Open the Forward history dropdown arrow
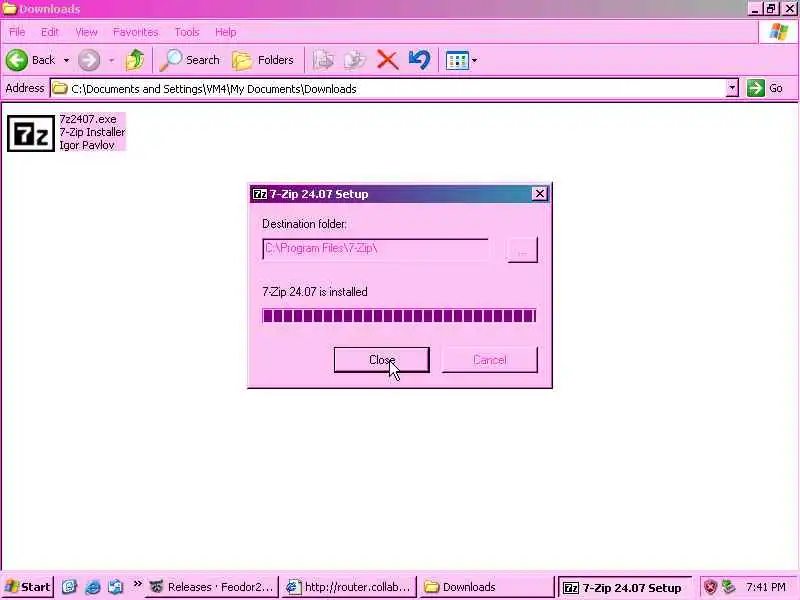800x600 pixels. pyautogui.click(x=111, y=60)
